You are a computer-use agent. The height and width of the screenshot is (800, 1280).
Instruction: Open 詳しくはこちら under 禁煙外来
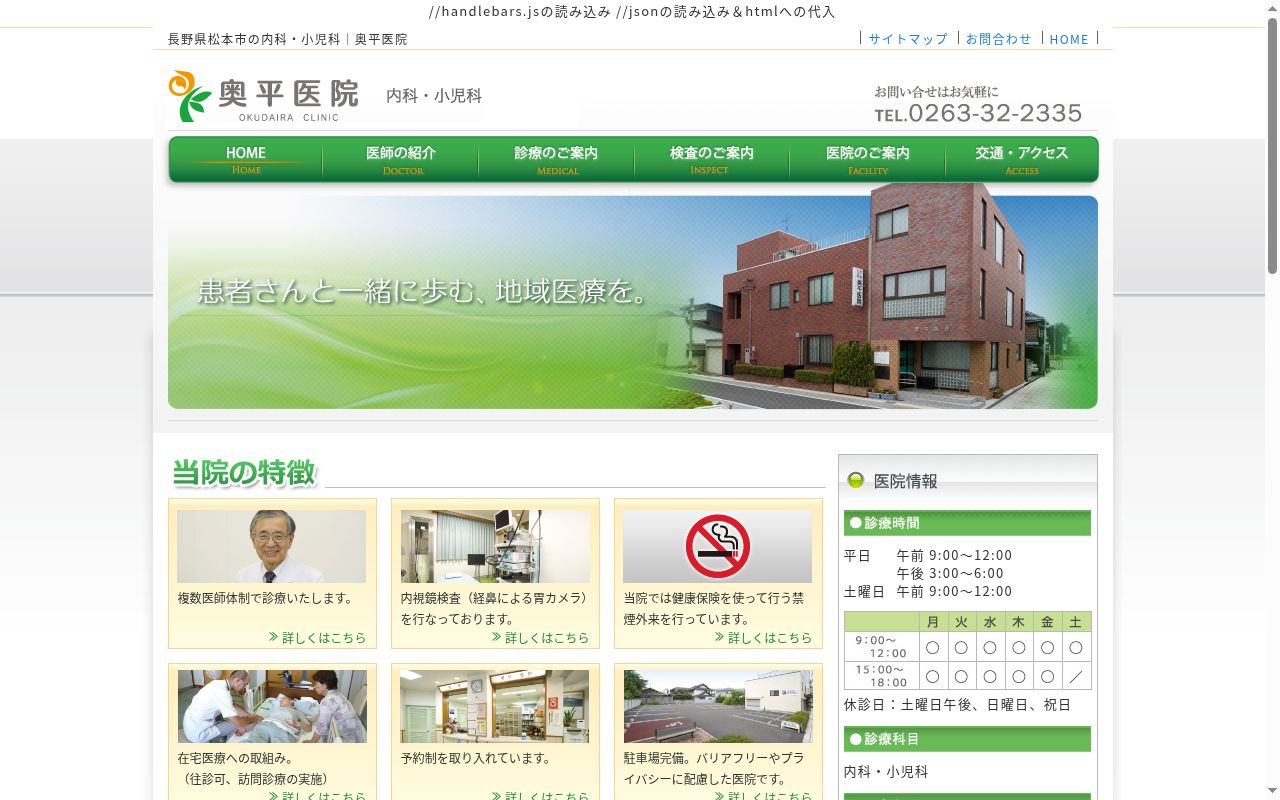tap(763, 637)
